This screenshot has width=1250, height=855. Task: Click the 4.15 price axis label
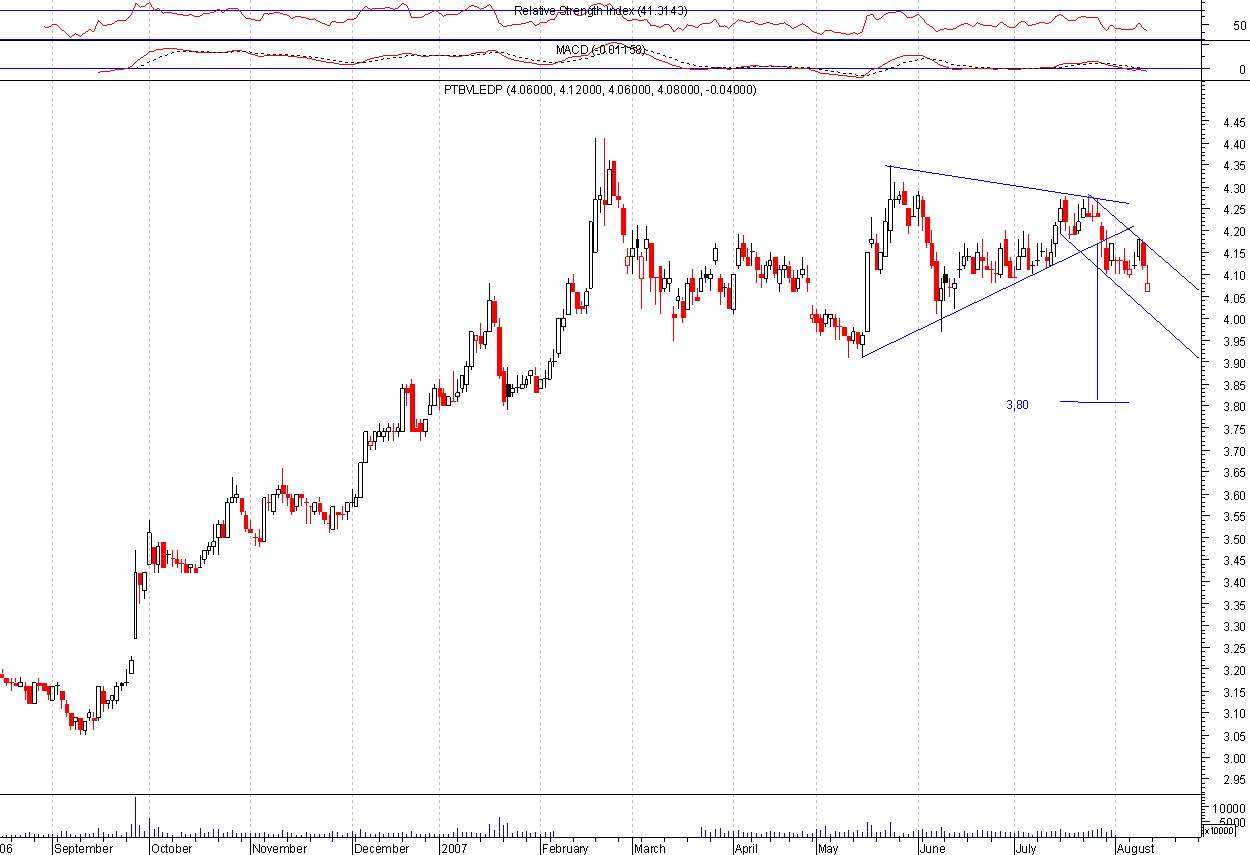(x=1234, y=254)
